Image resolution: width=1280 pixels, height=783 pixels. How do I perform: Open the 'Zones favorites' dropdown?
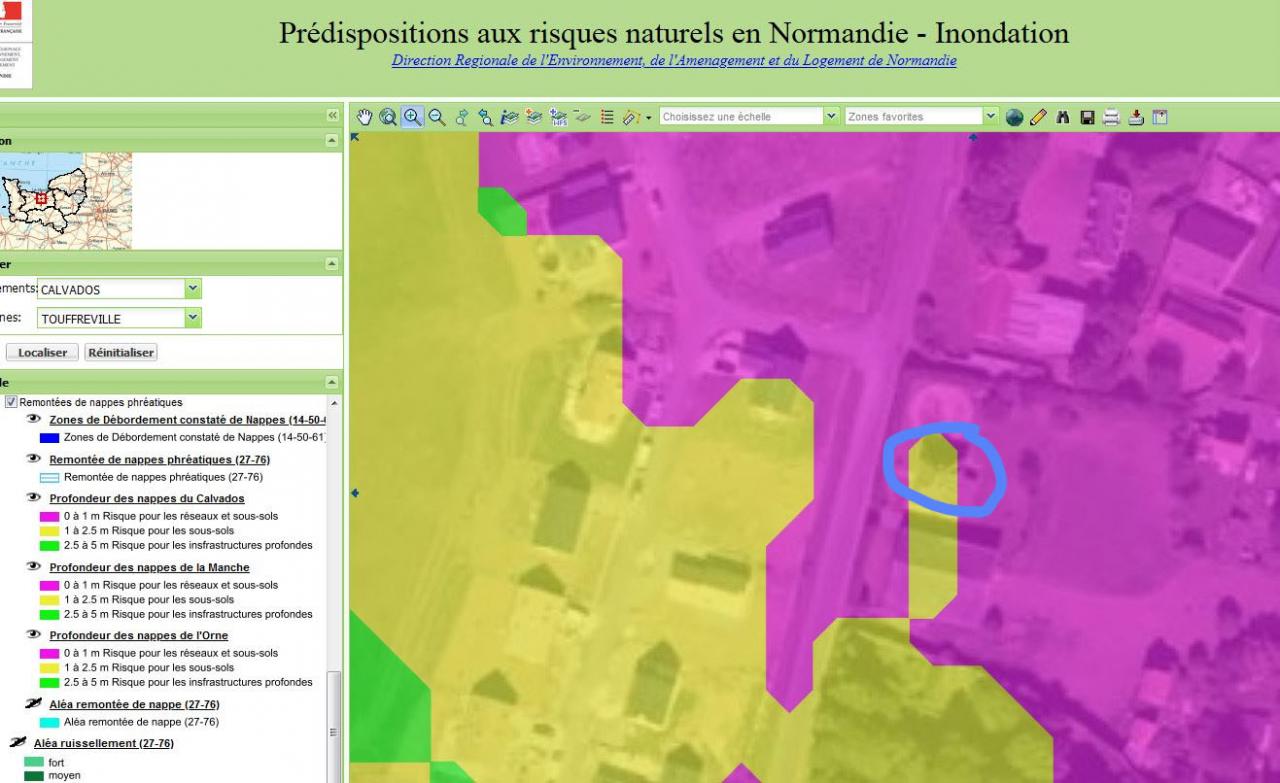[991, 117]
